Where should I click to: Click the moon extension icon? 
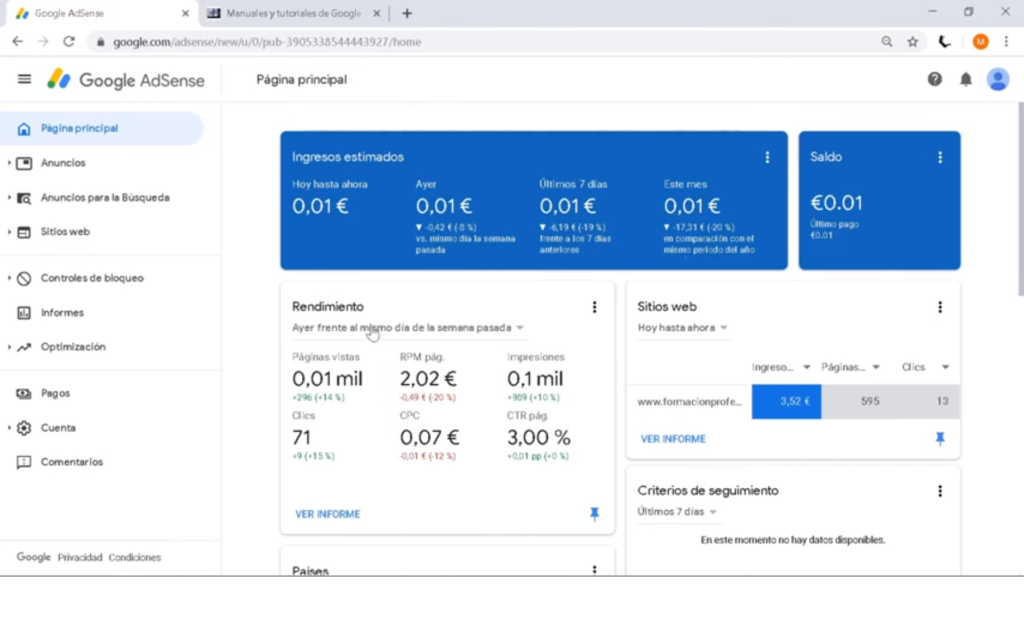click(944, 42)
